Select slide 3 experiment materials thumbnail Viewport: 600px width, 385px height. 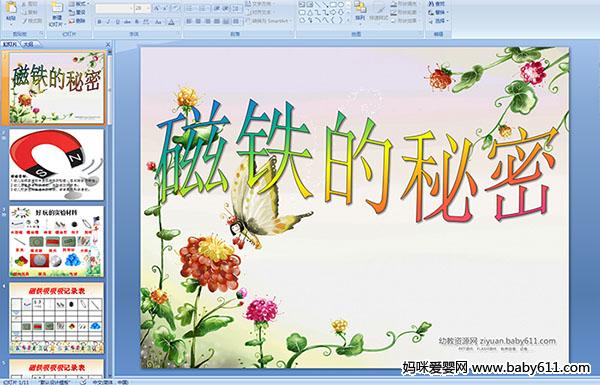[x=57, y=241]
